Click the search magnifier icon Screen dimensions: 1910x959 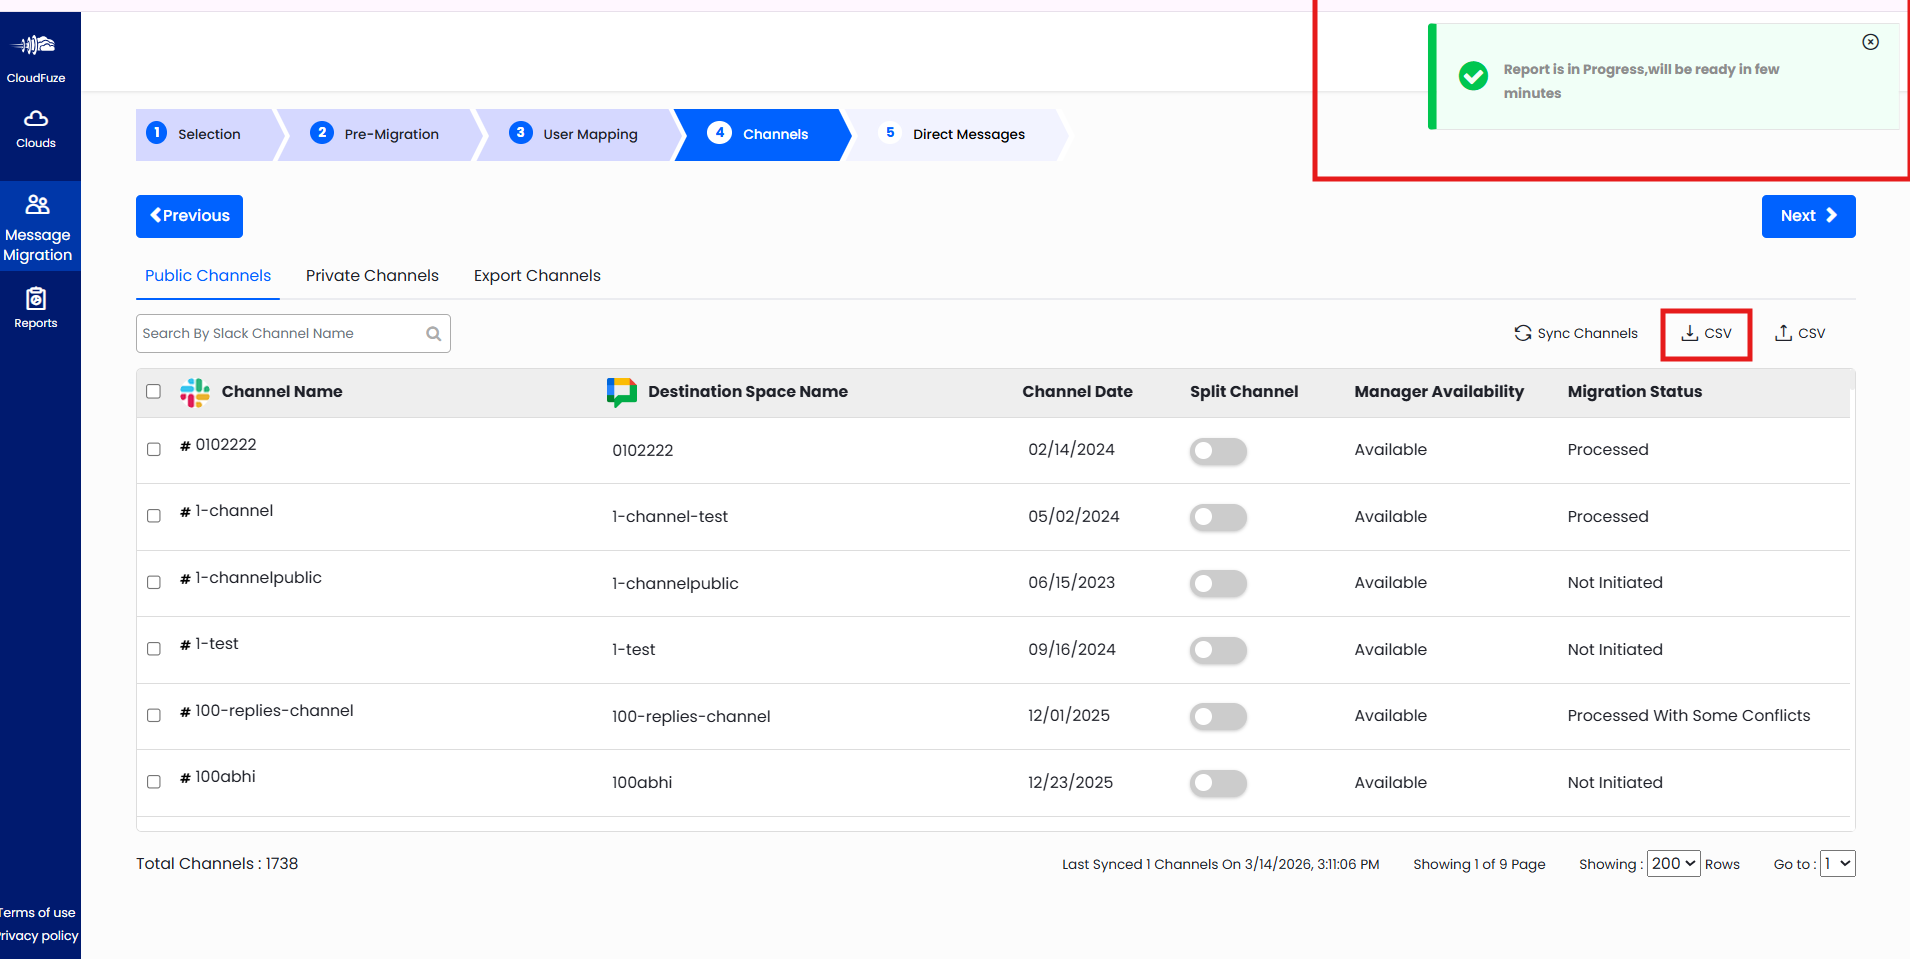click(x=434, y=334)
